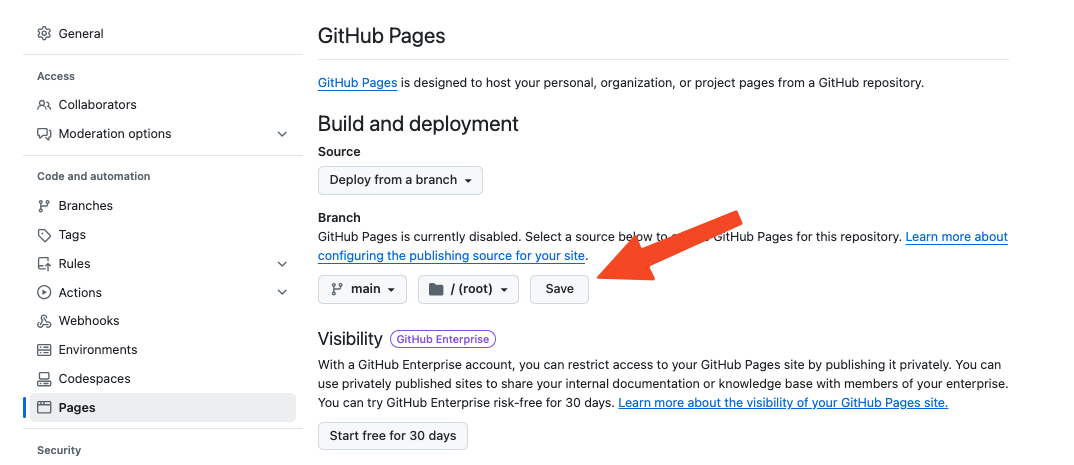Viewport: 1074px width, 465px height.
Task: Click the Environments icon
Action: [x=44, y=350]
